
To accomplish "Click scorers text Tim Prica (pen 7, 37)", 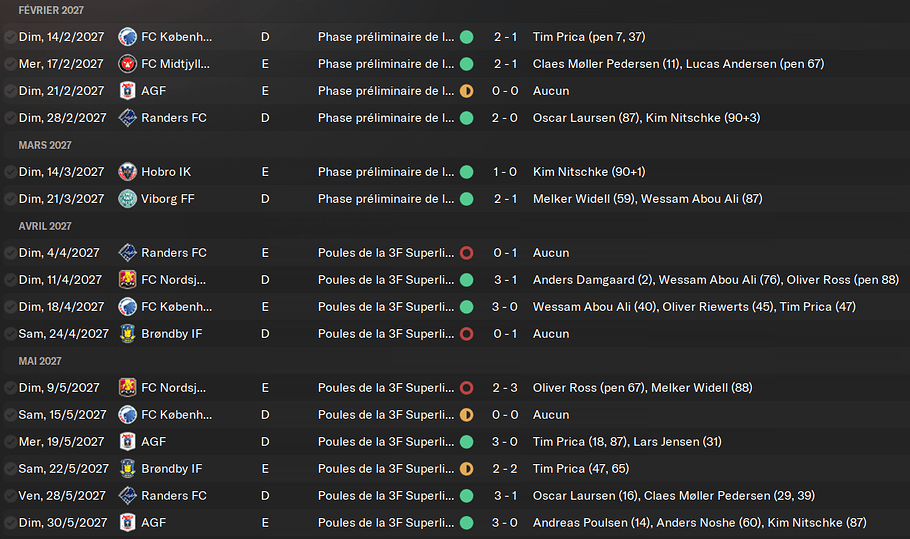I will (x=589, y=37).
